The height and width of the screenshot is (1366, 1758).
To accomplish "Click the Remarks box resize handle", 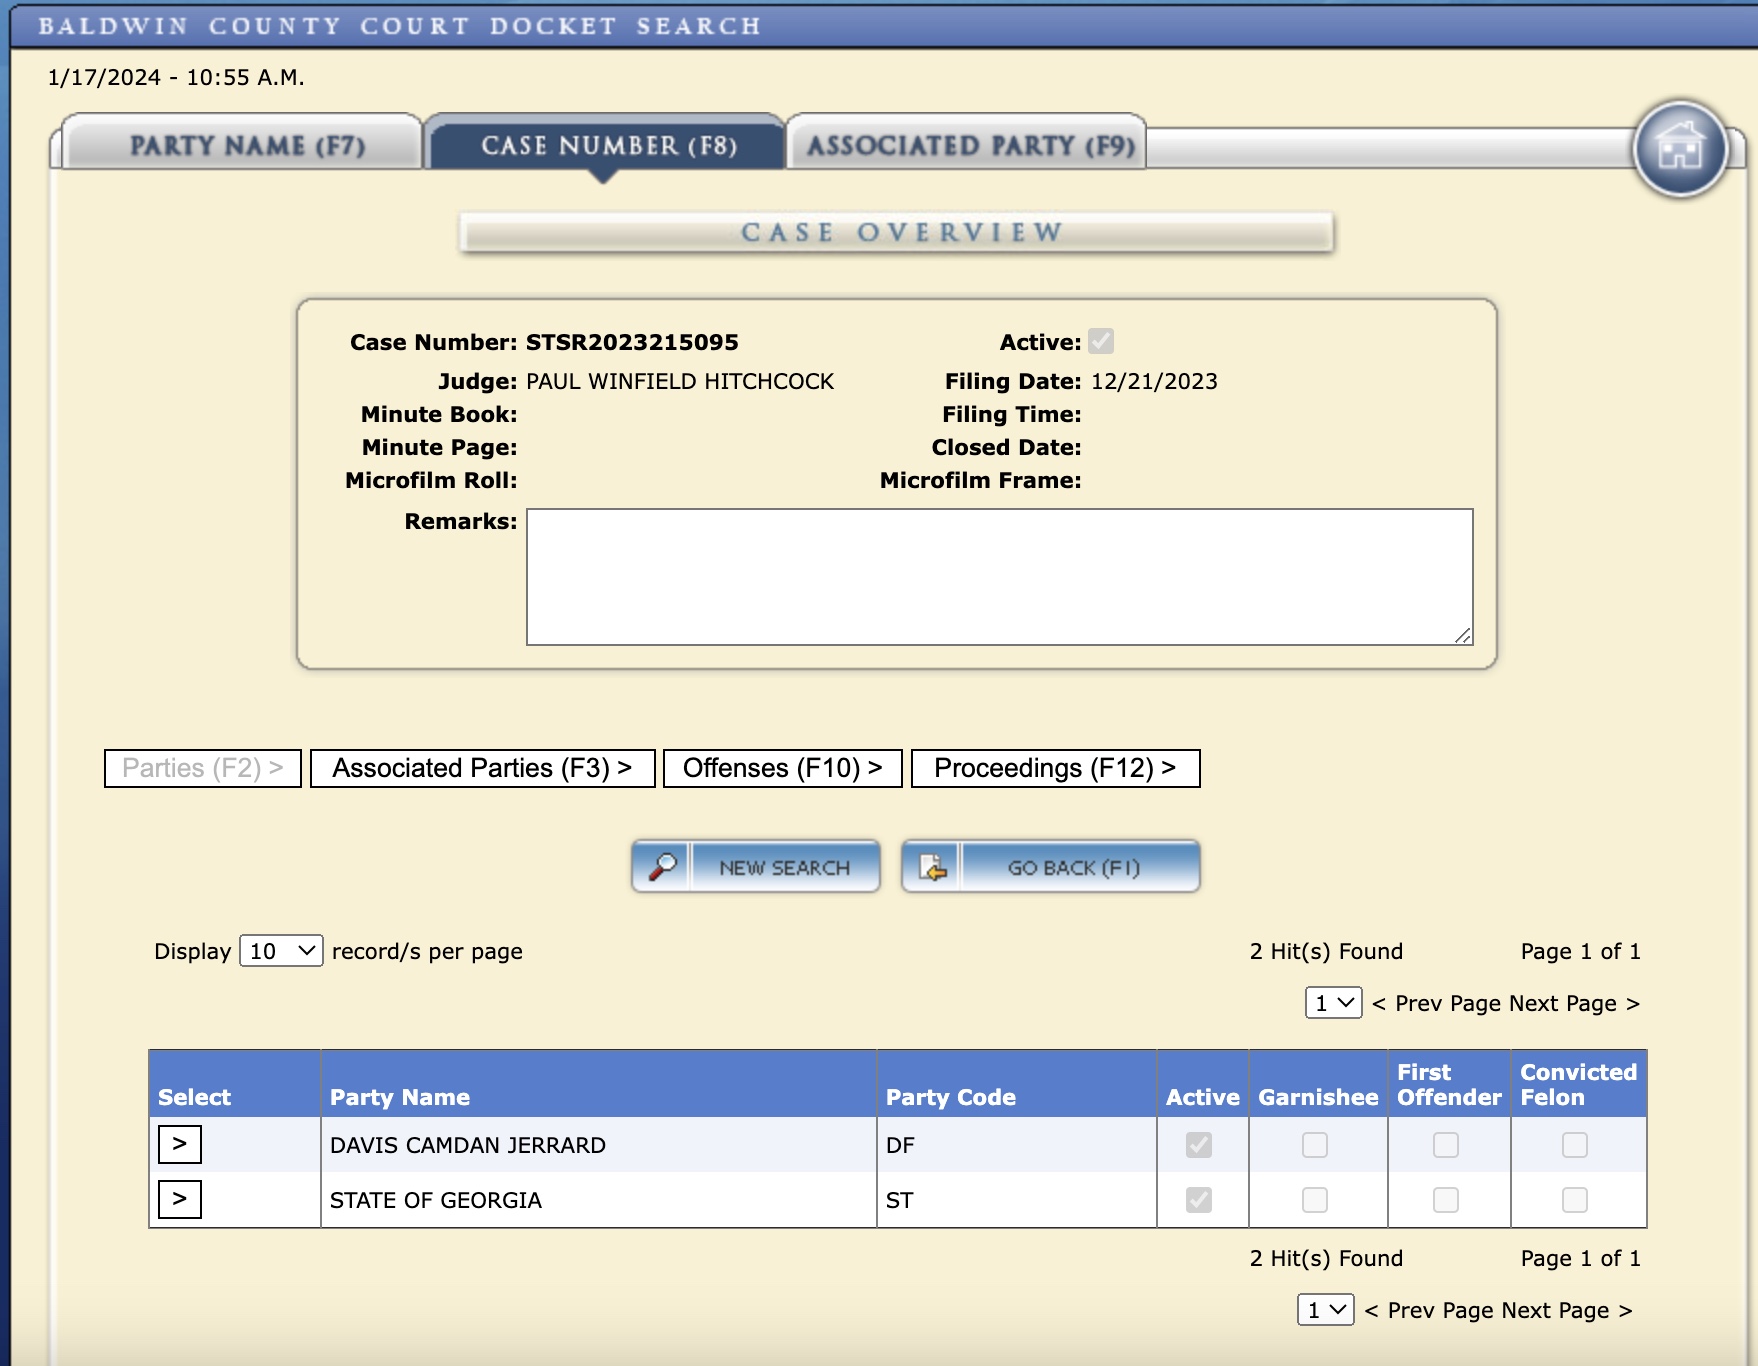I will pos(1463,635).
